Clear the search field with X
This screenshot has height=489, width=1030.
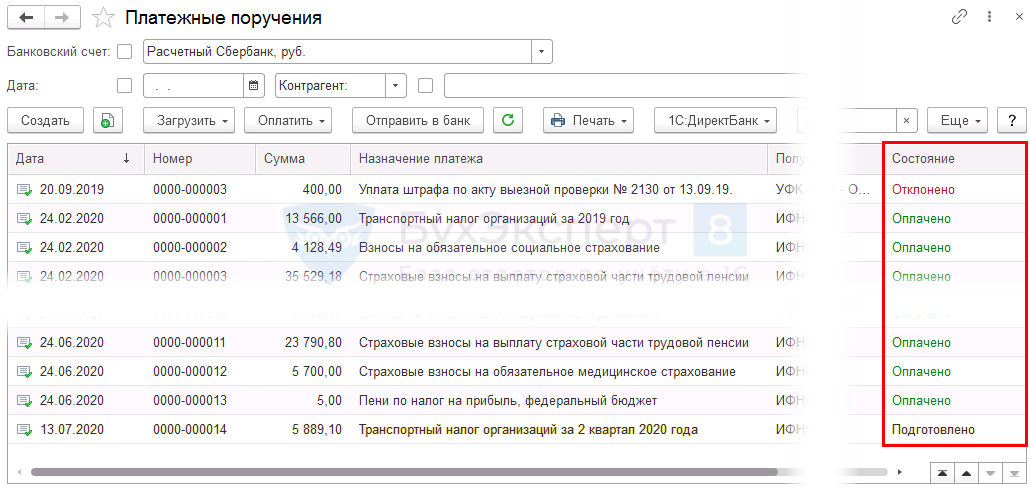coord(906,120)
